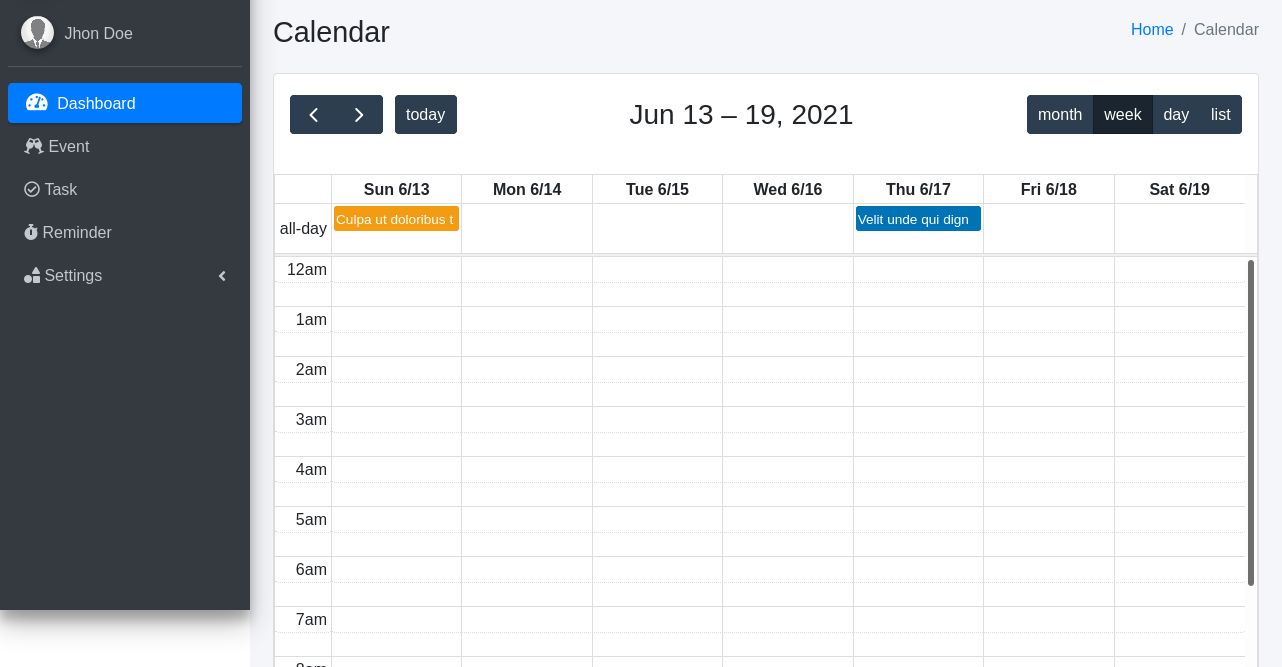Open the Home breadcrumb link
This screenshot has width=1282, height=667.
tap(1151, 30)
